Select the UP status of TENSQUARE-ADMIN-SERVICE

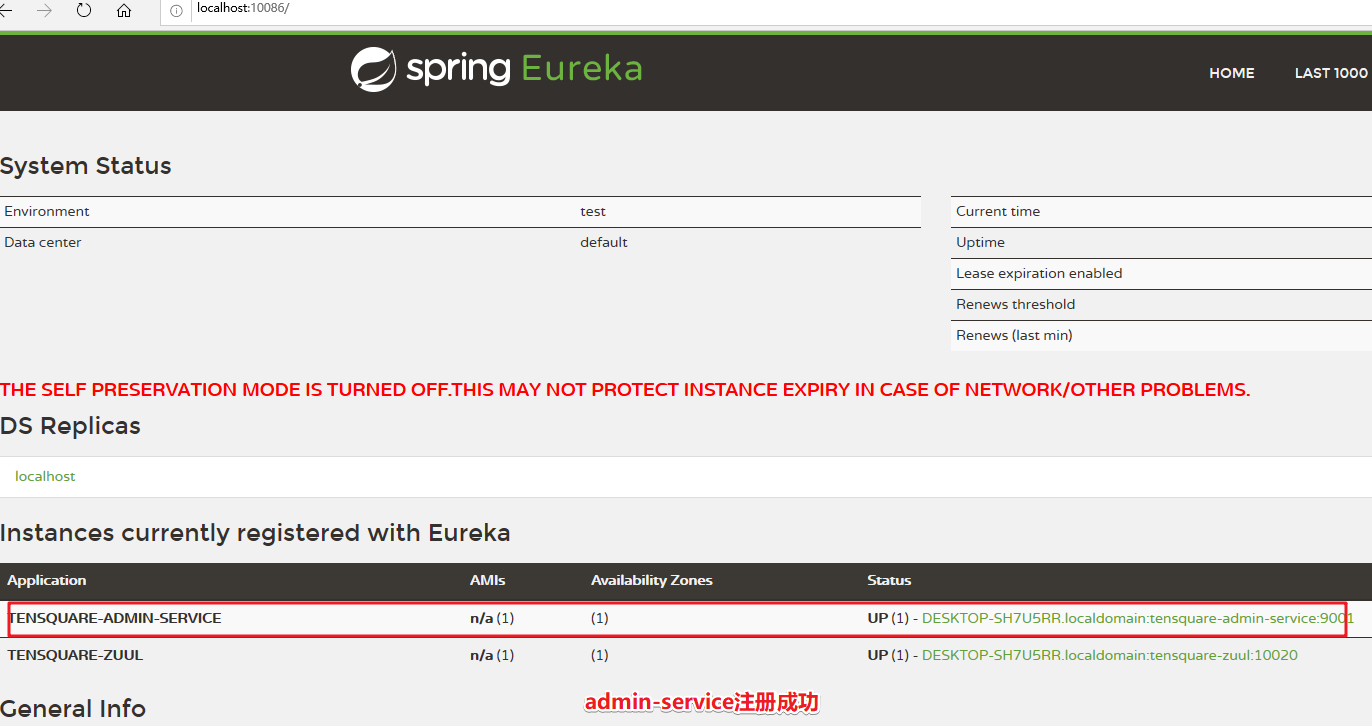878,618
